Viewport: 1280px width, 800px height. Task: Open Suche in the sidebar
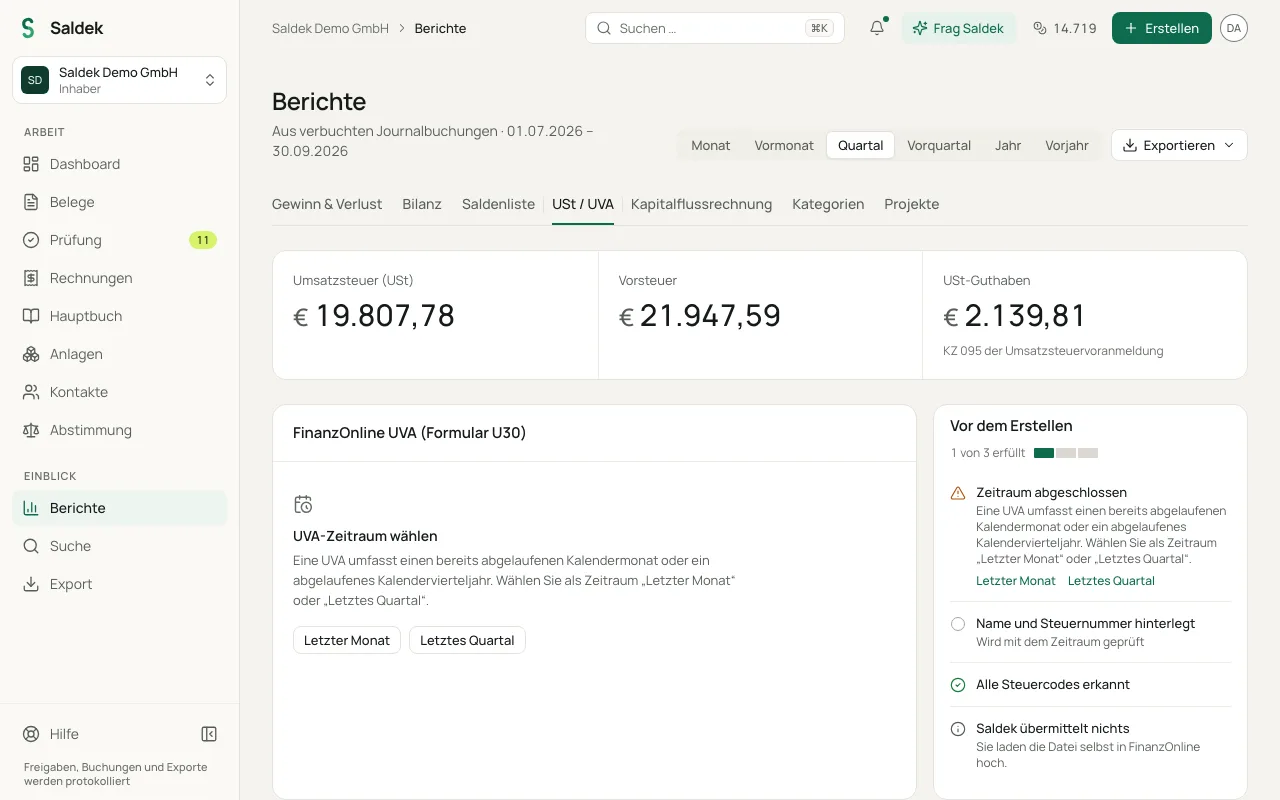coord(119,546)
